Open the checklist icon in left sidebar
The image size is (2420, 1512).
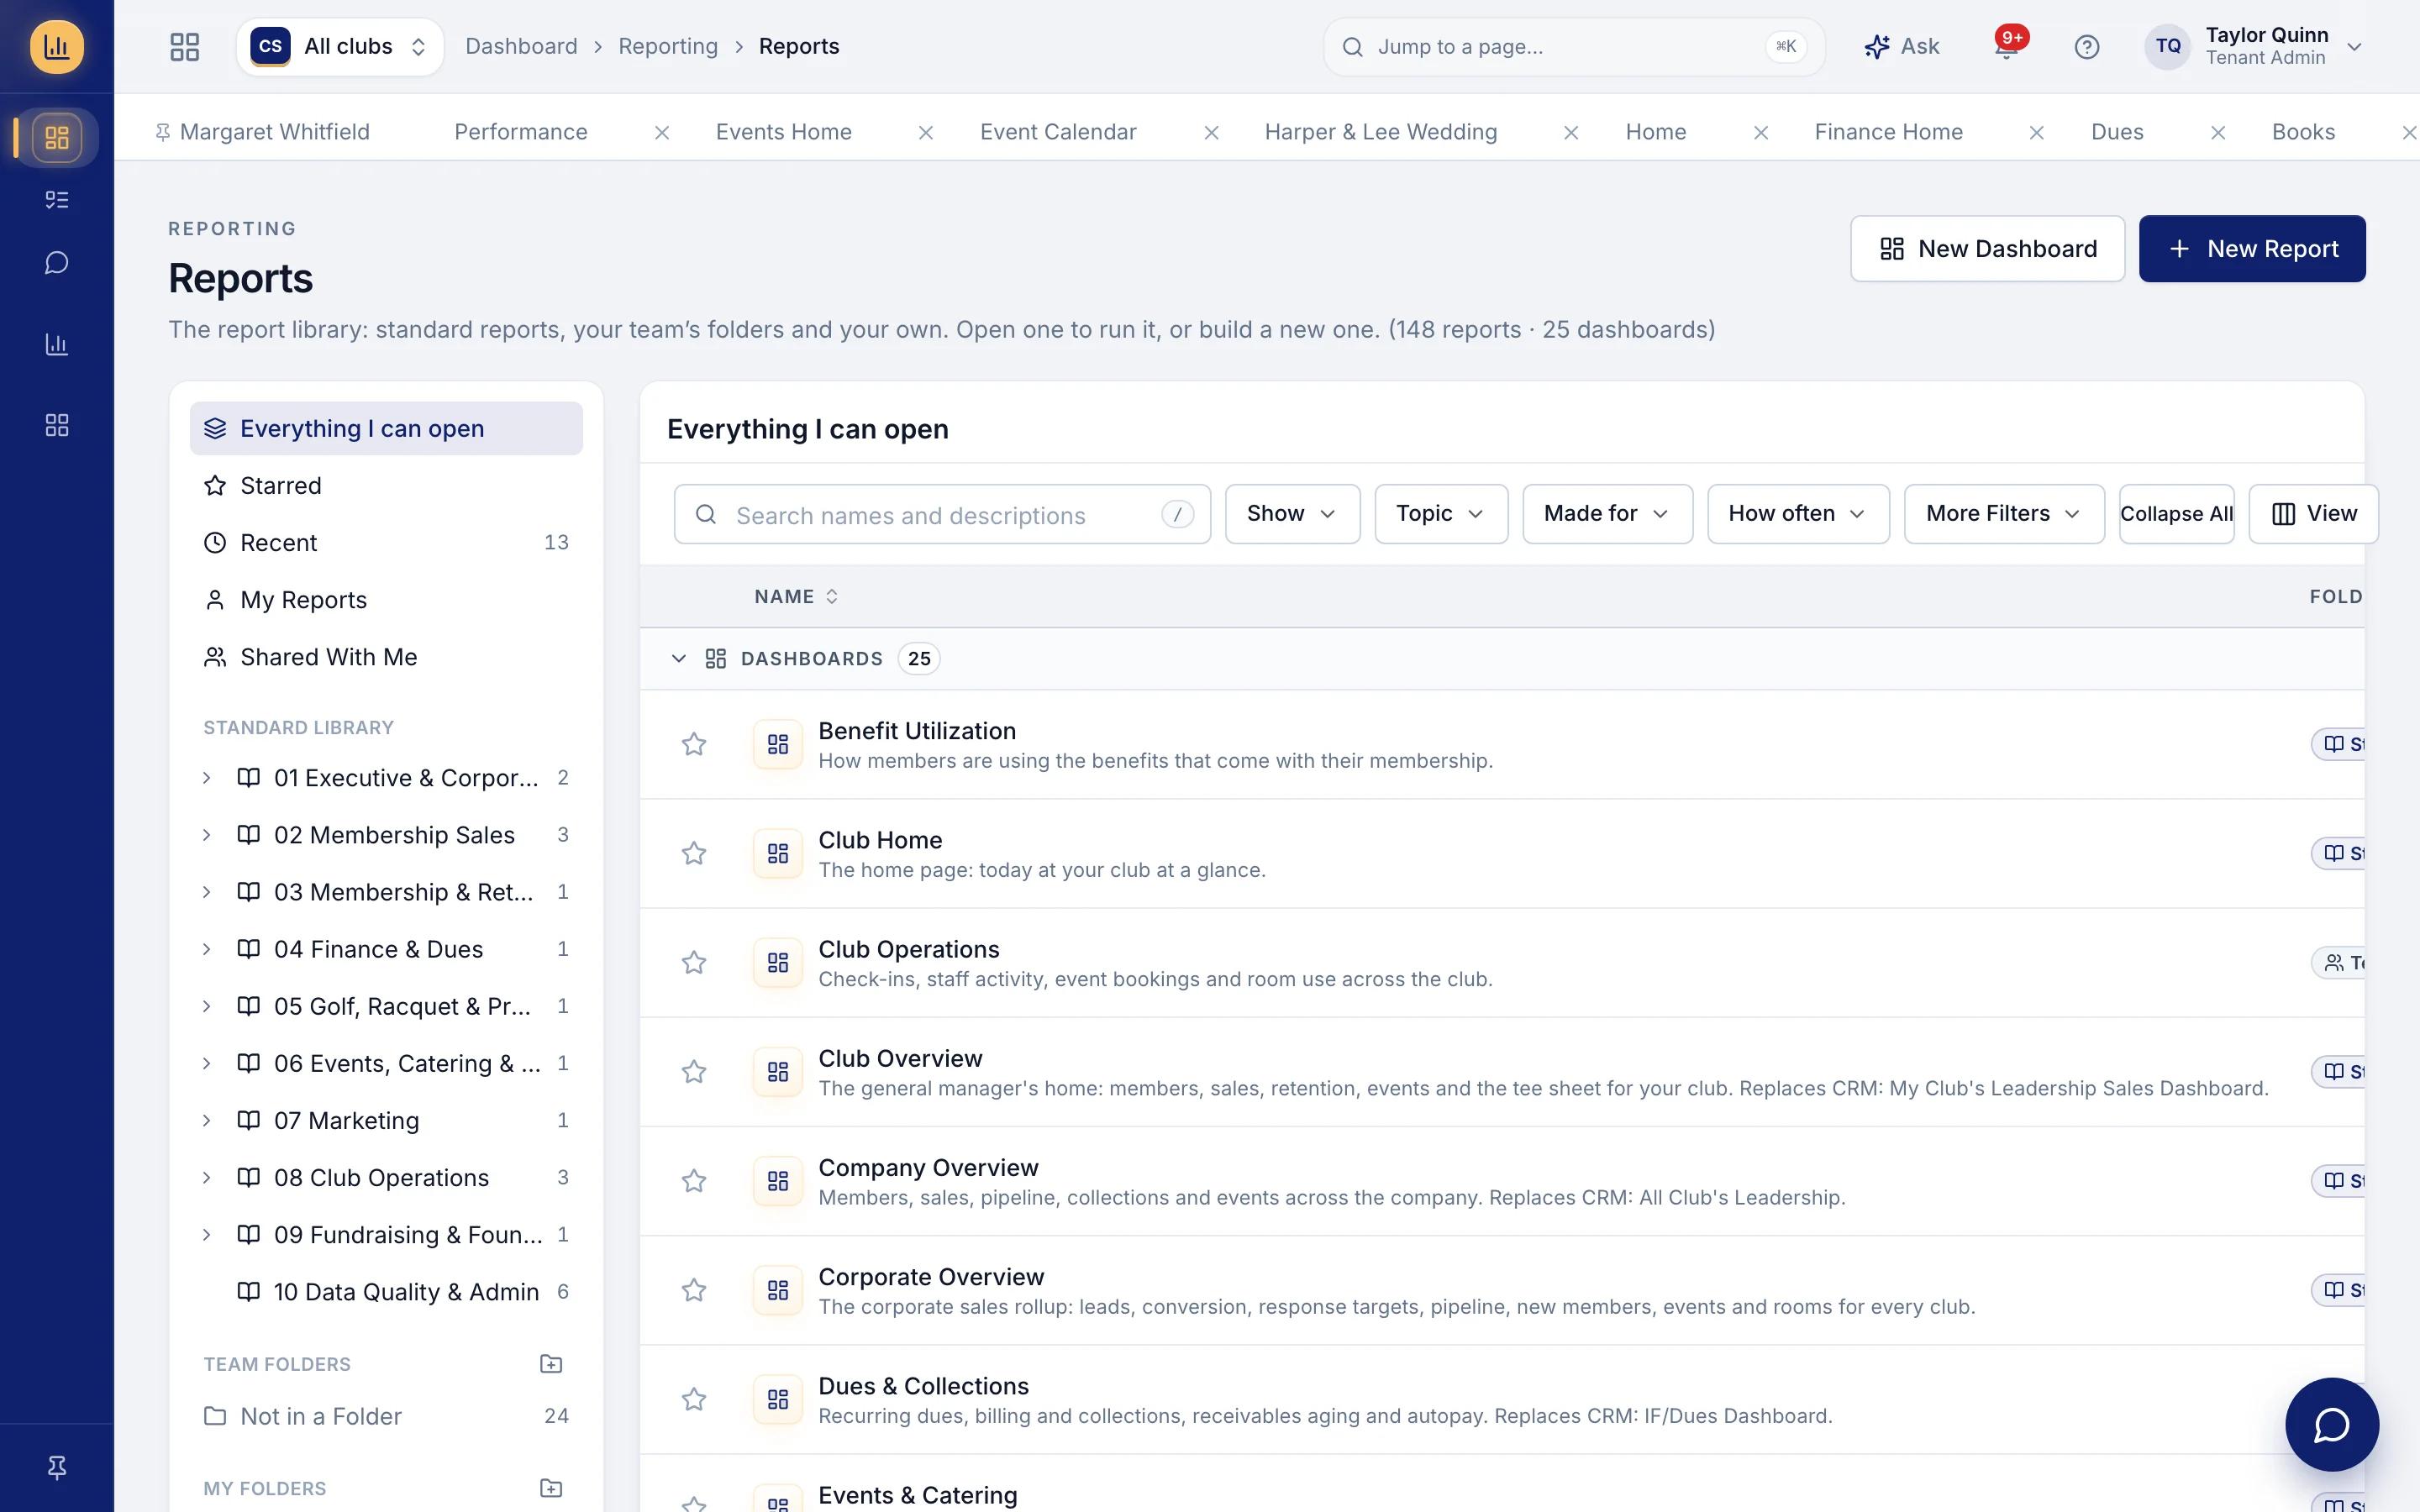57,200
